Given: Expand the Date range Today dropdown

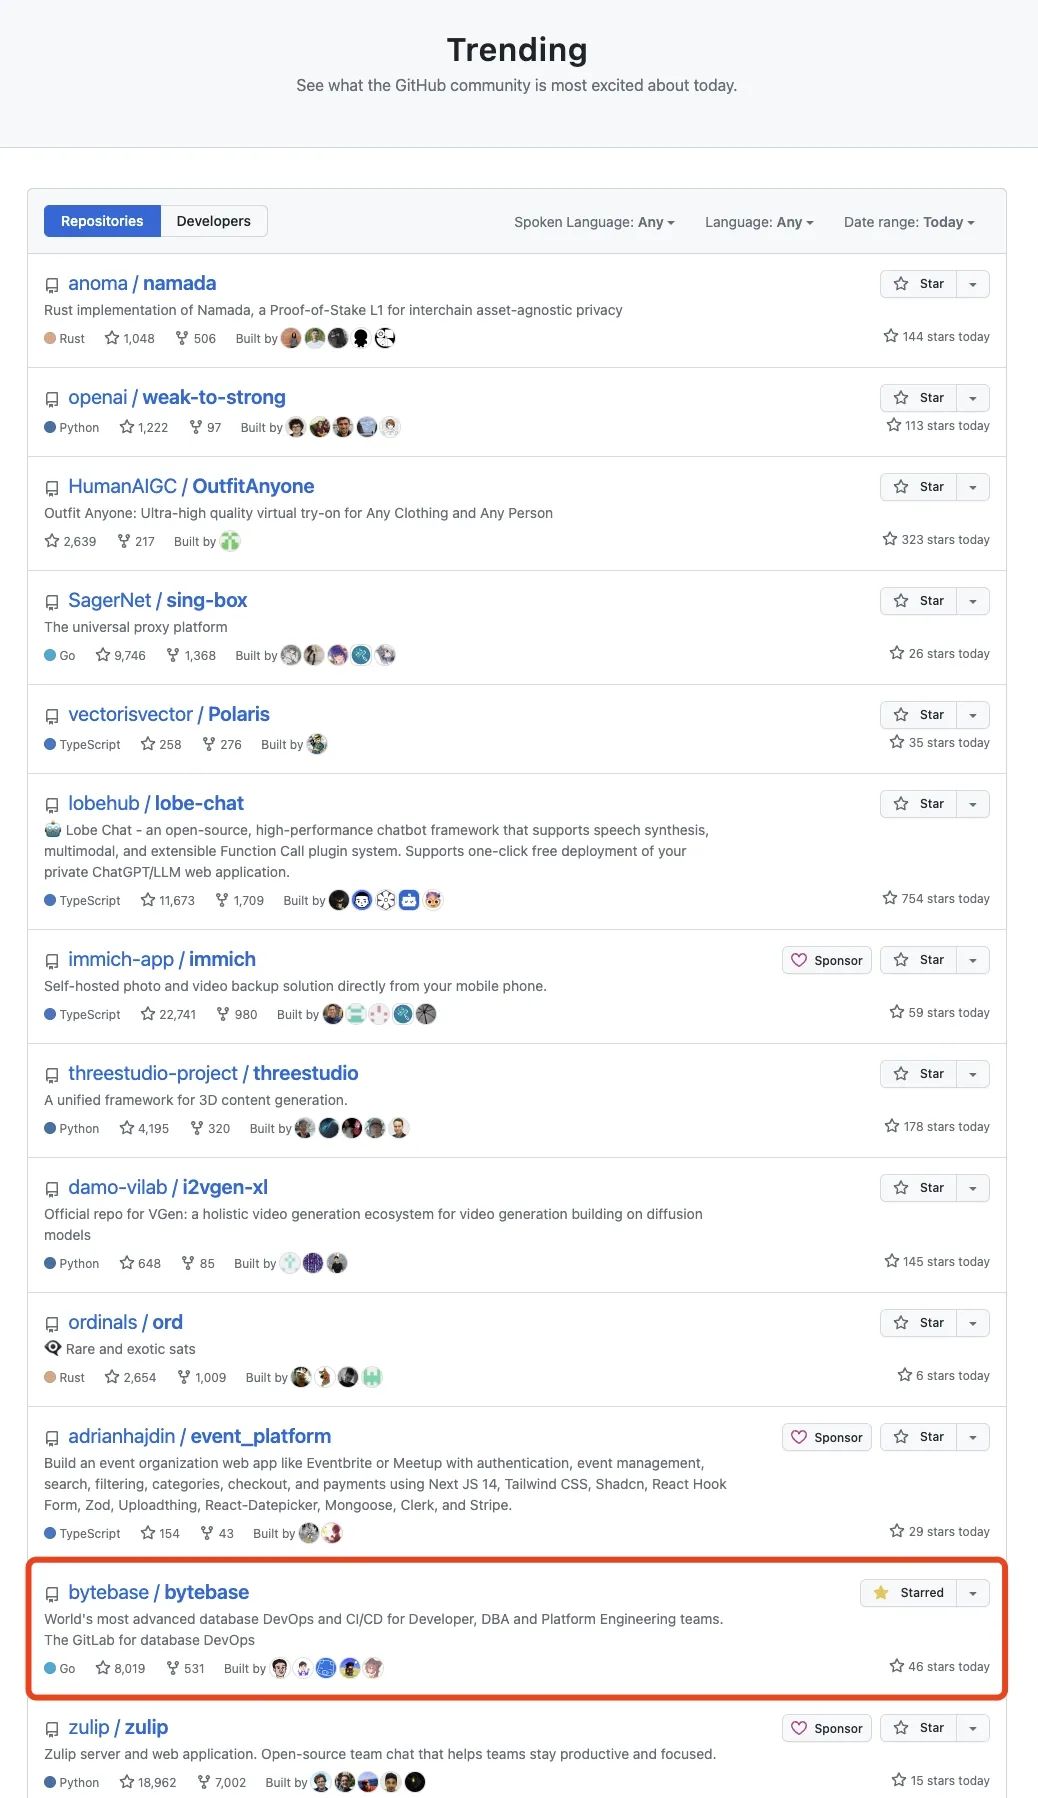Looking at the screenshot, I should coord(909,222).
